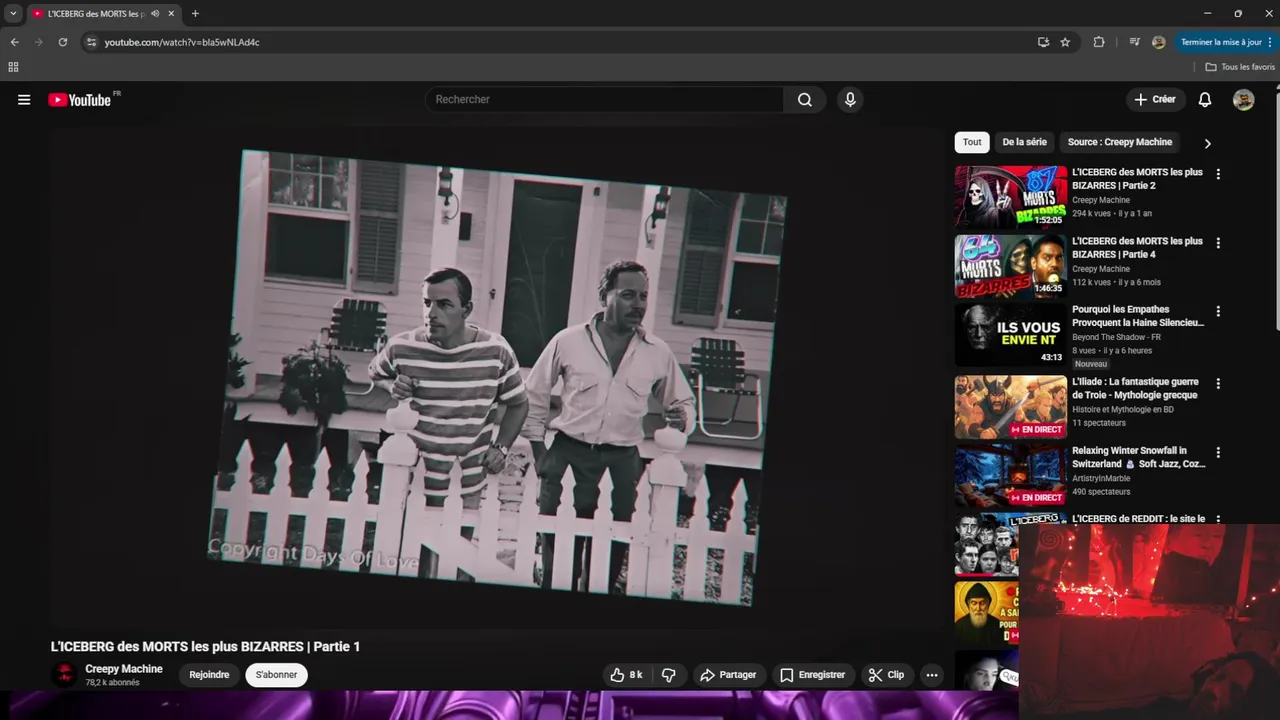The height and width of the screenshot is (720, 1280).
Task: Click "S'abonner" to subscribe
Action: point(276,675)
